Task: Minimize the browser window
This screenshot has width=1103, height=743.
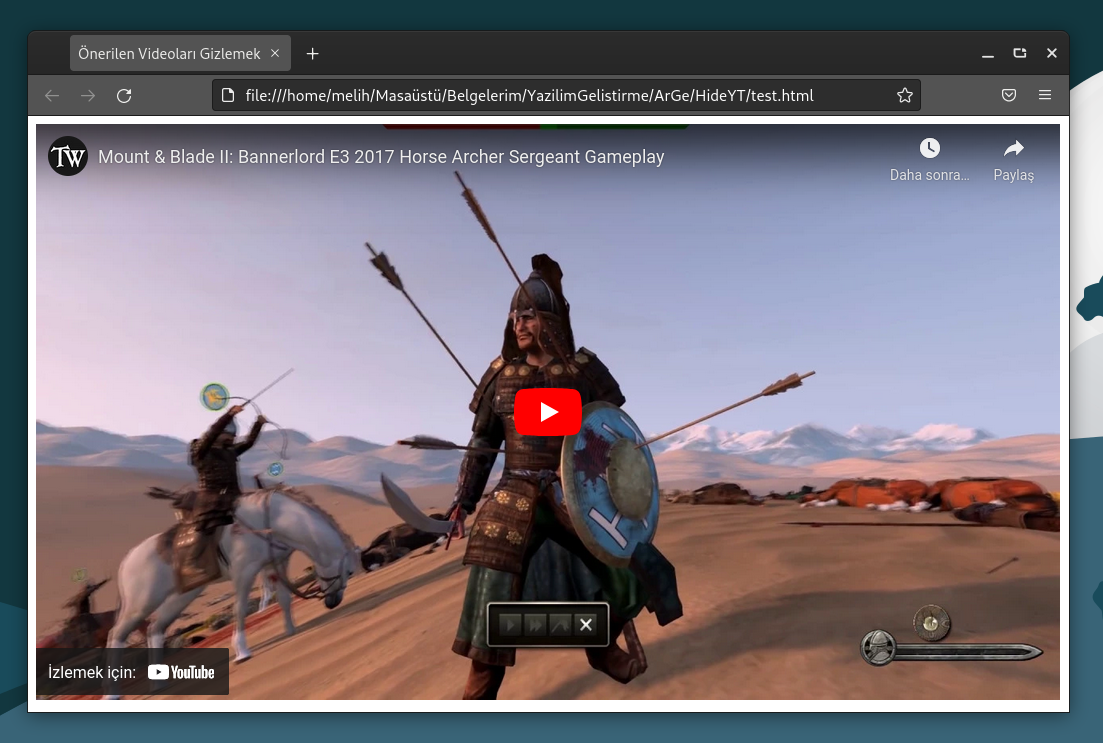Action: tap(988, 53)
